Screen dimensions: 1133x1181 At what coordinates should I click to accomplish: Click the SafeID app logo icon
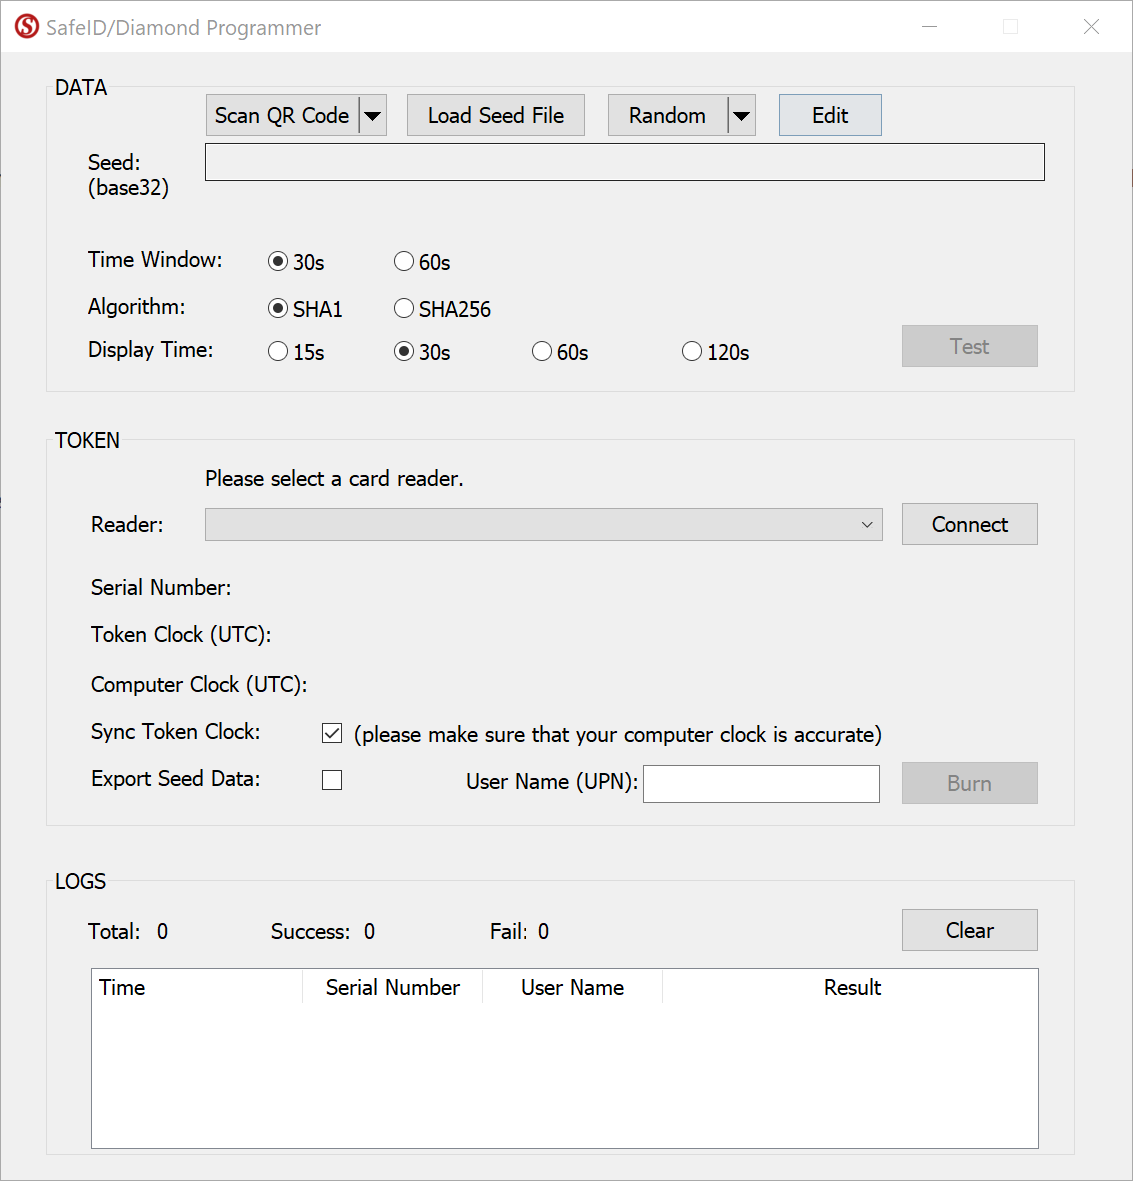(x=27, y=27)
